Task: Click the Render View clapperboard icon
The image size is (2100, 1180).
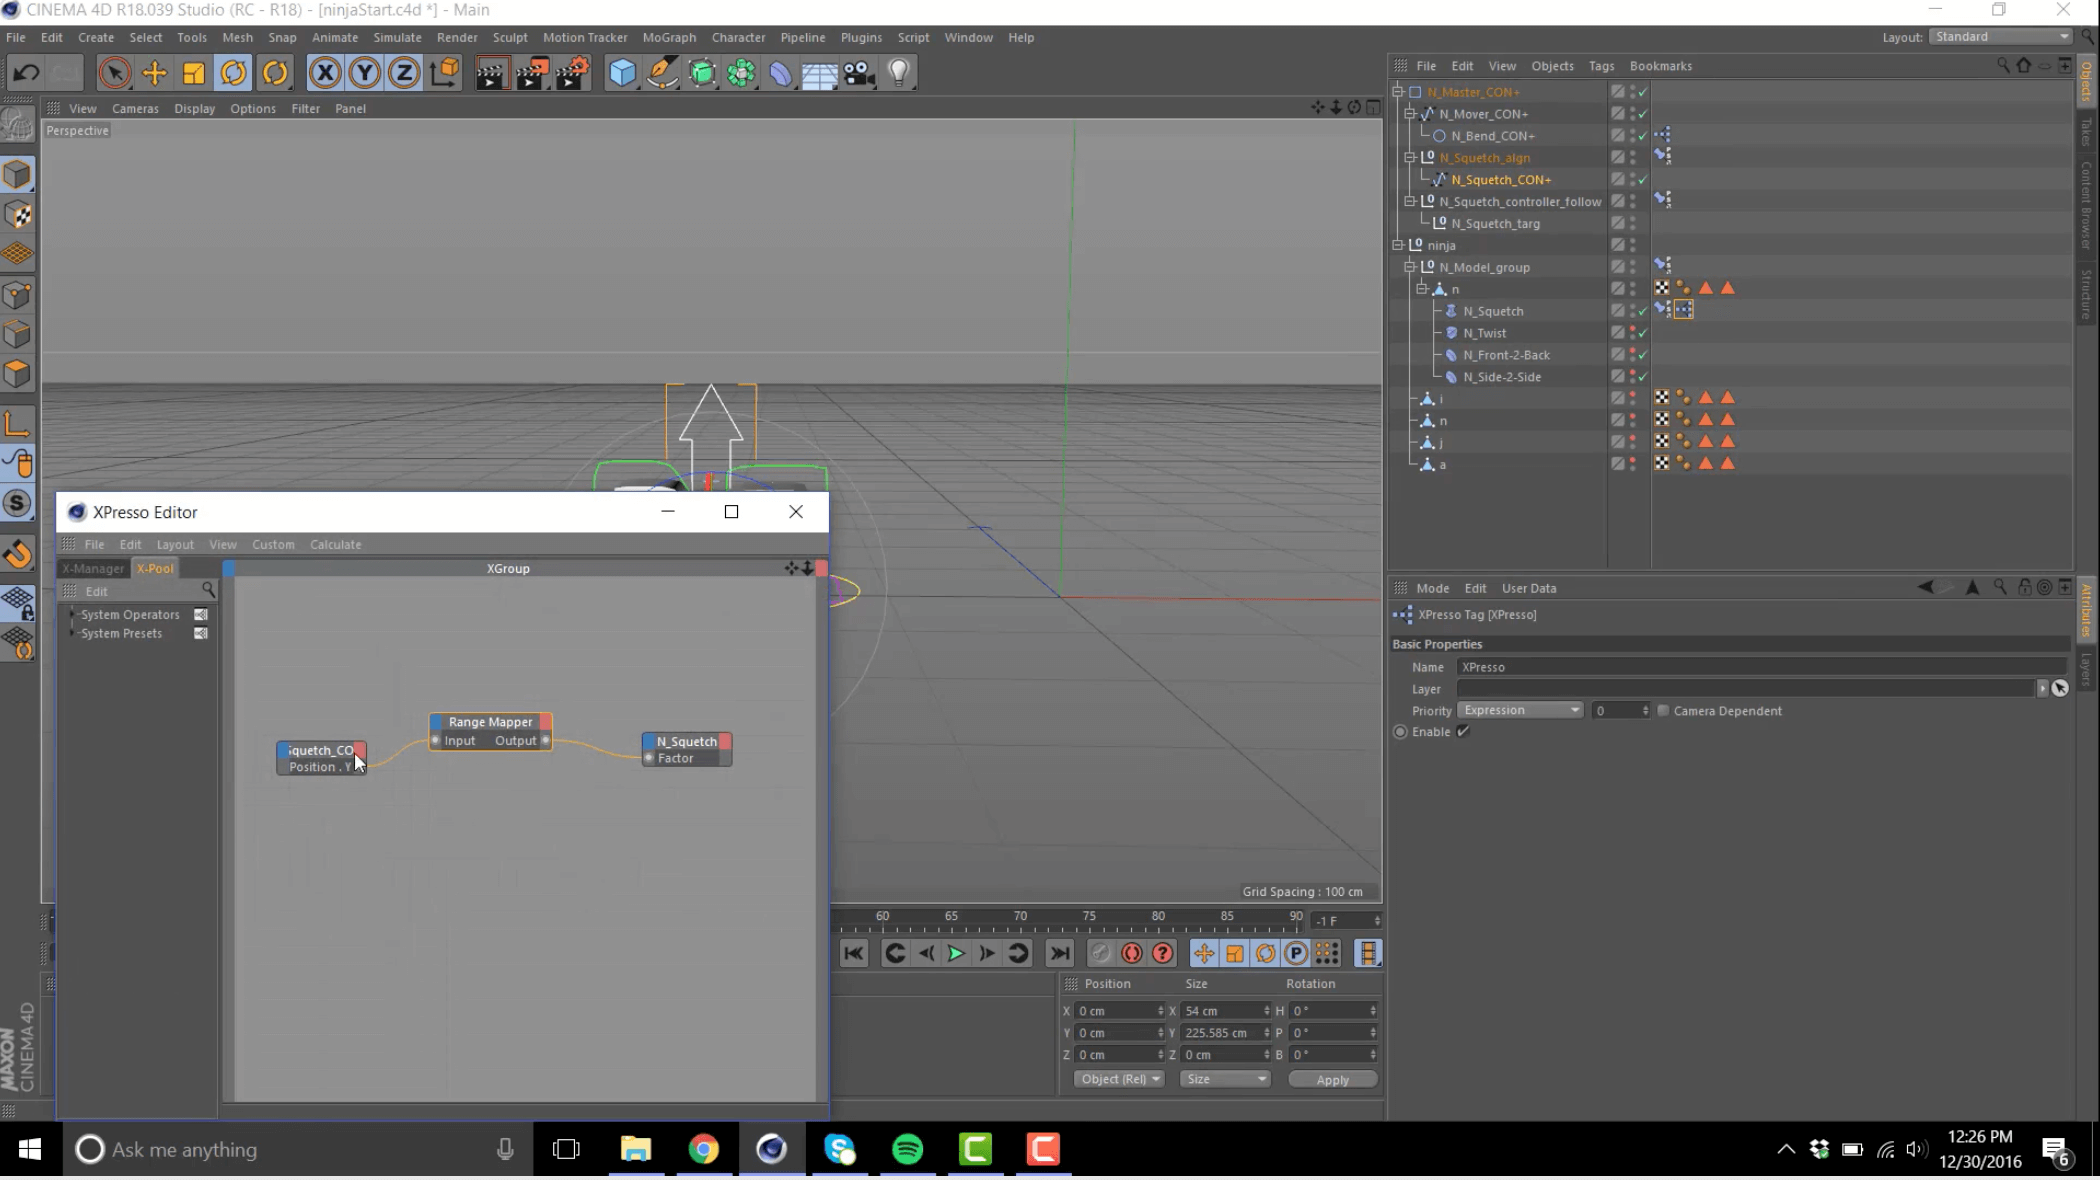Action: [490, 73]
